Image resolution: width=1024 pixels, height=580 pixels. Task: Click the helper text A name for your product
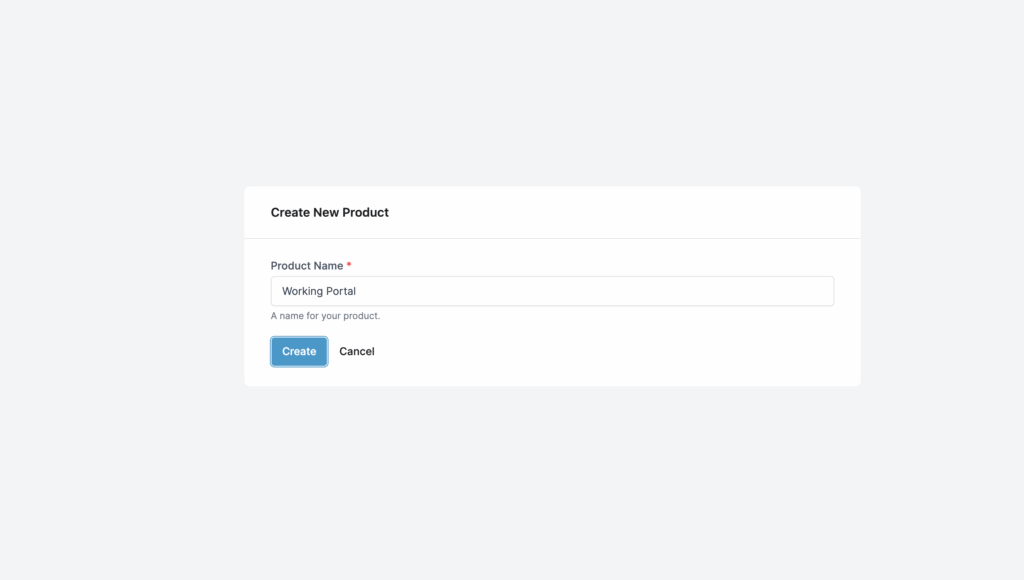tap(324, 315)
